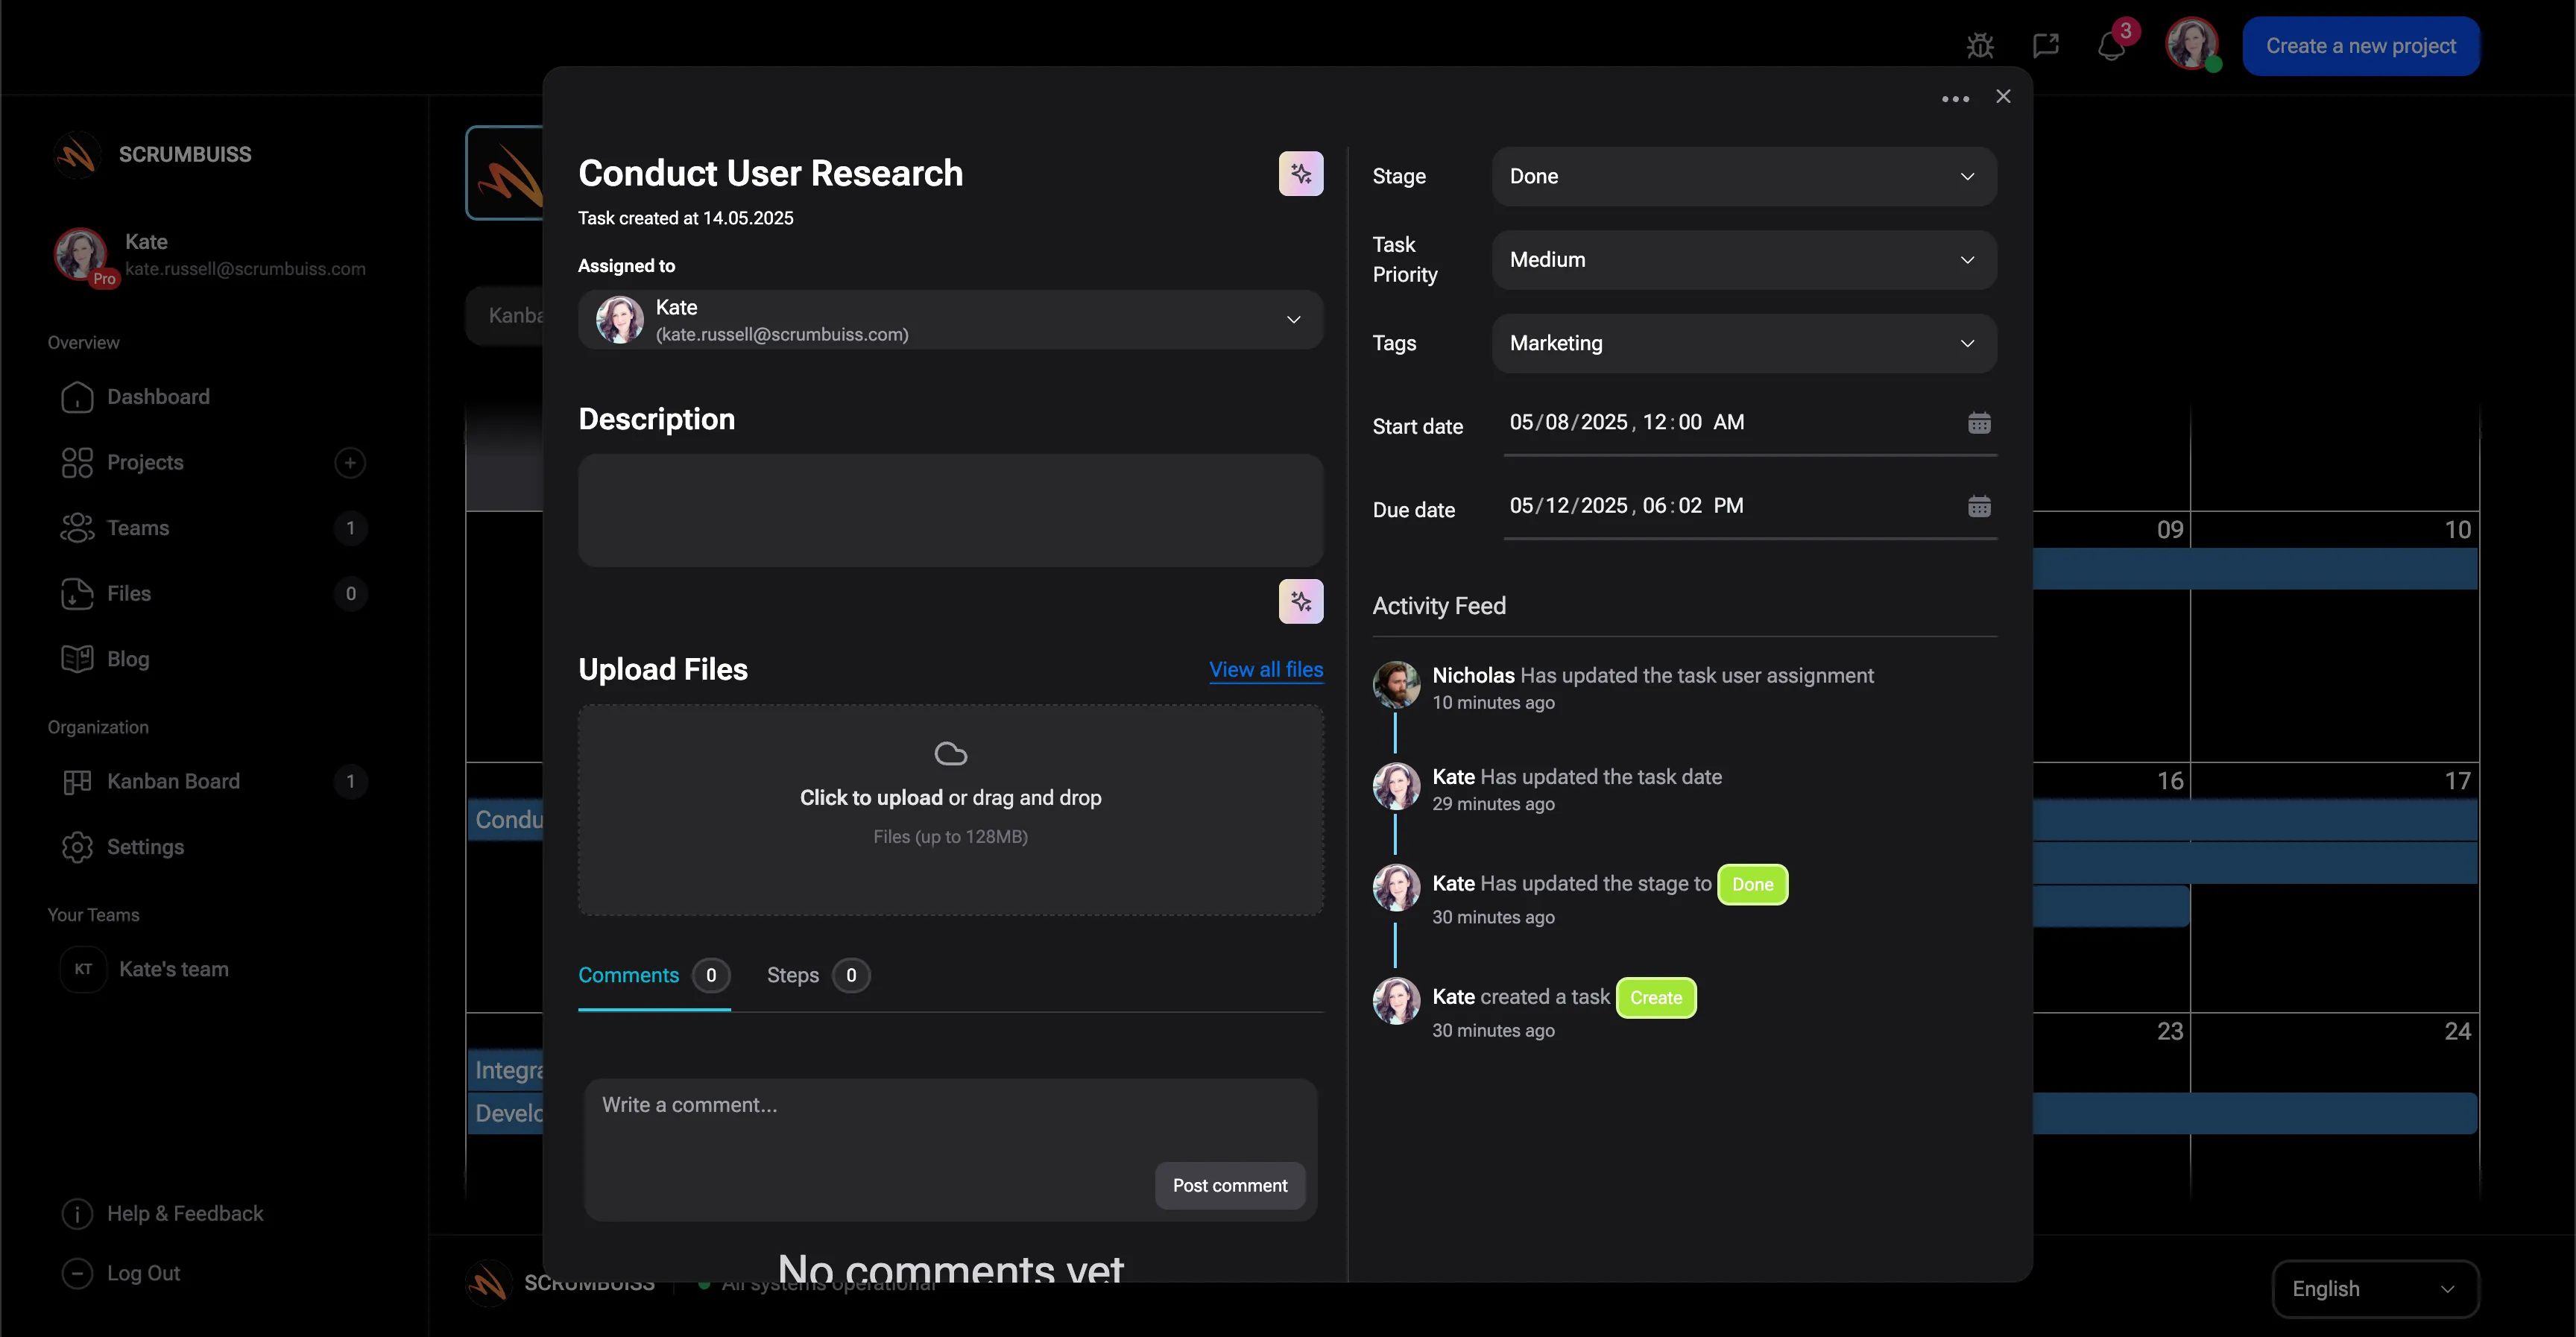This screenshot has width=2576, height=1337.
Task: Open the Task Priority dropdown set to Medium
Action: coord(1743,260)
